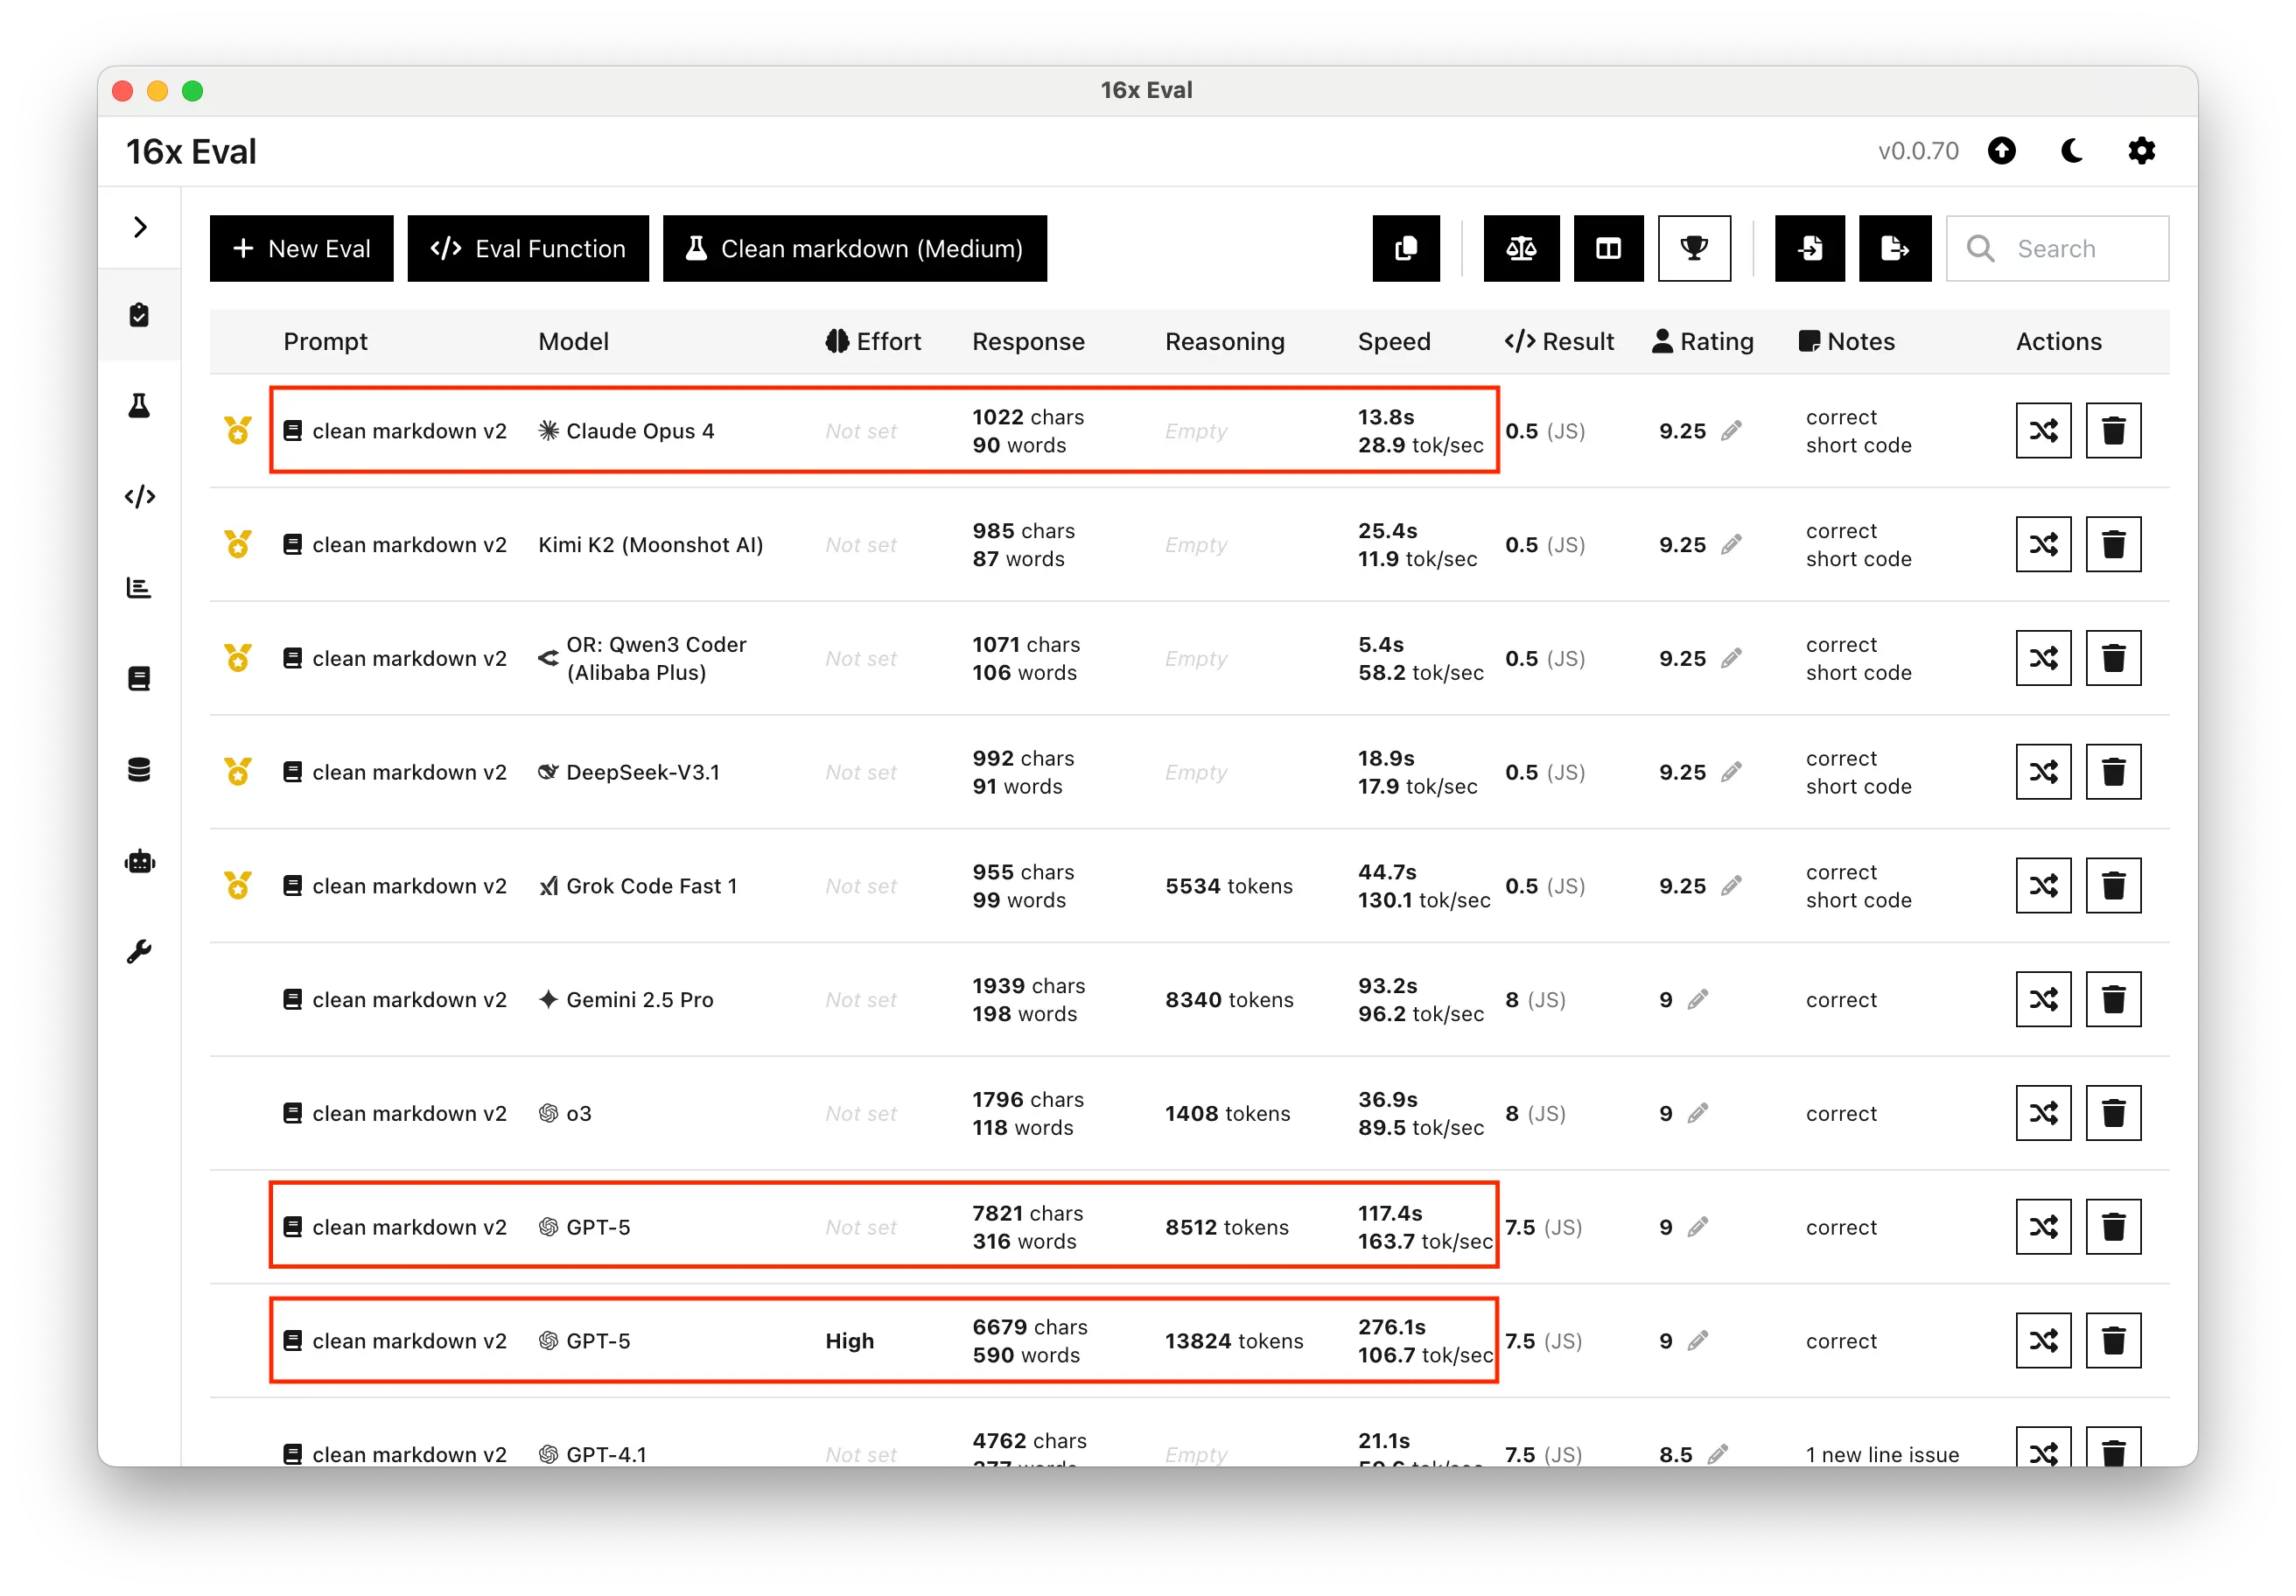Open the Grok Code Fast 1 model cell

638,886
